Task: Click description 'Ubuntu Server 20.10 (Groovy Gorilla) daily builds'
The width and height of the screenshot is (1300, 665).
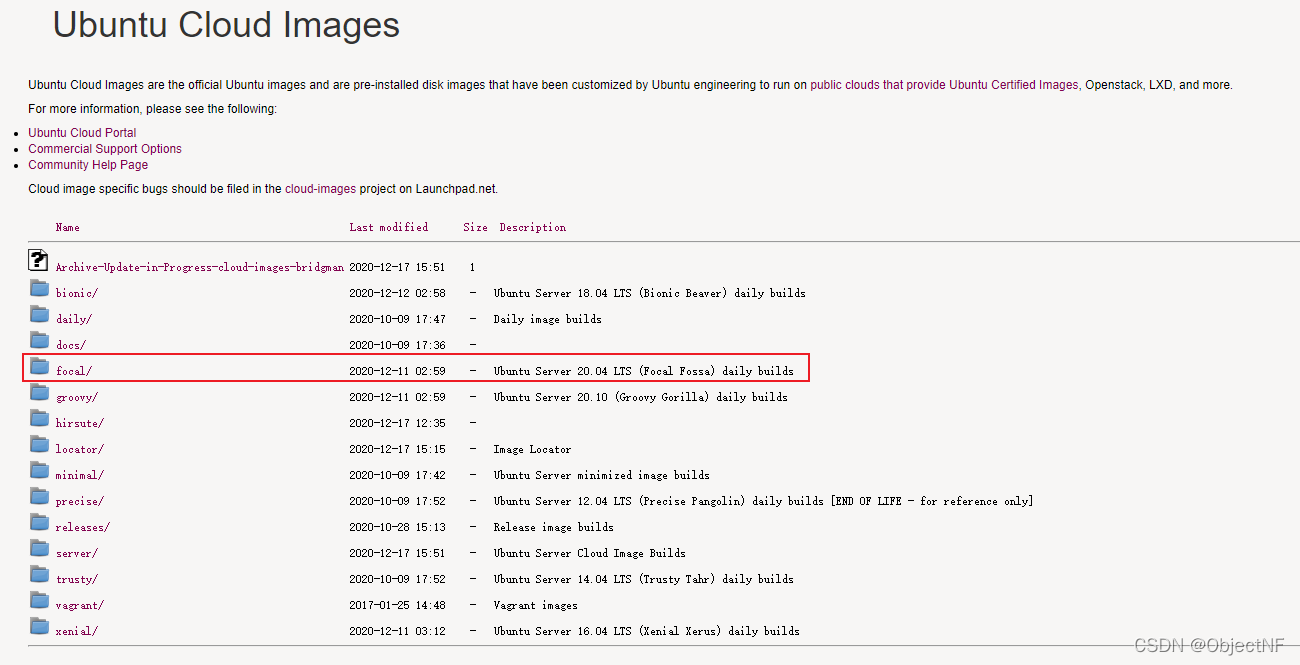Action: point(640,397)
